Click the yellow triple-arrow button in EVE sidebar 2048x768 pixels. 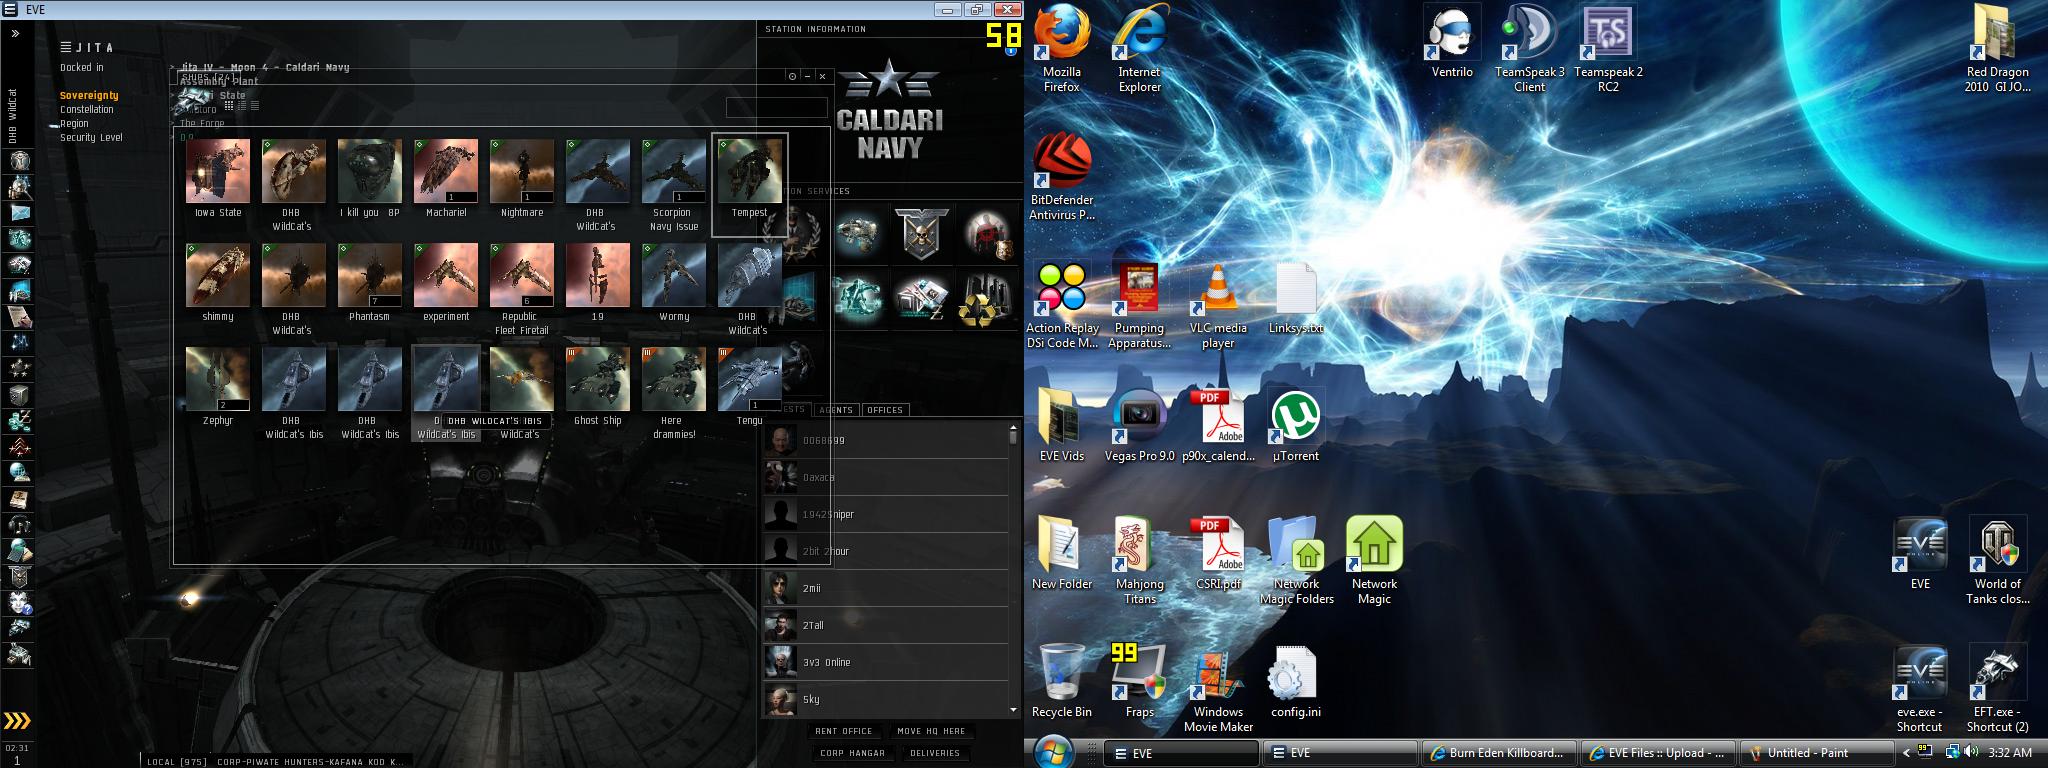[x=17, y=721]
